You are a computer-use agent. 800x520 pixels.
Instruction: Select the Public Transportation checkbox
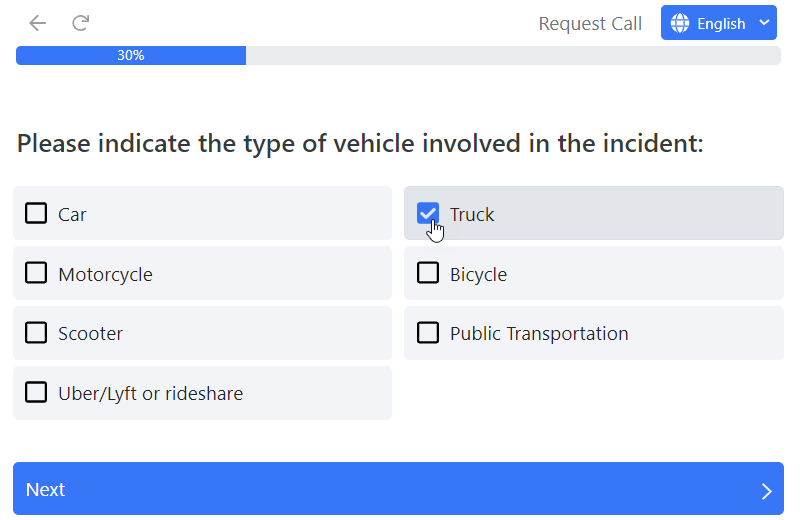428,333
